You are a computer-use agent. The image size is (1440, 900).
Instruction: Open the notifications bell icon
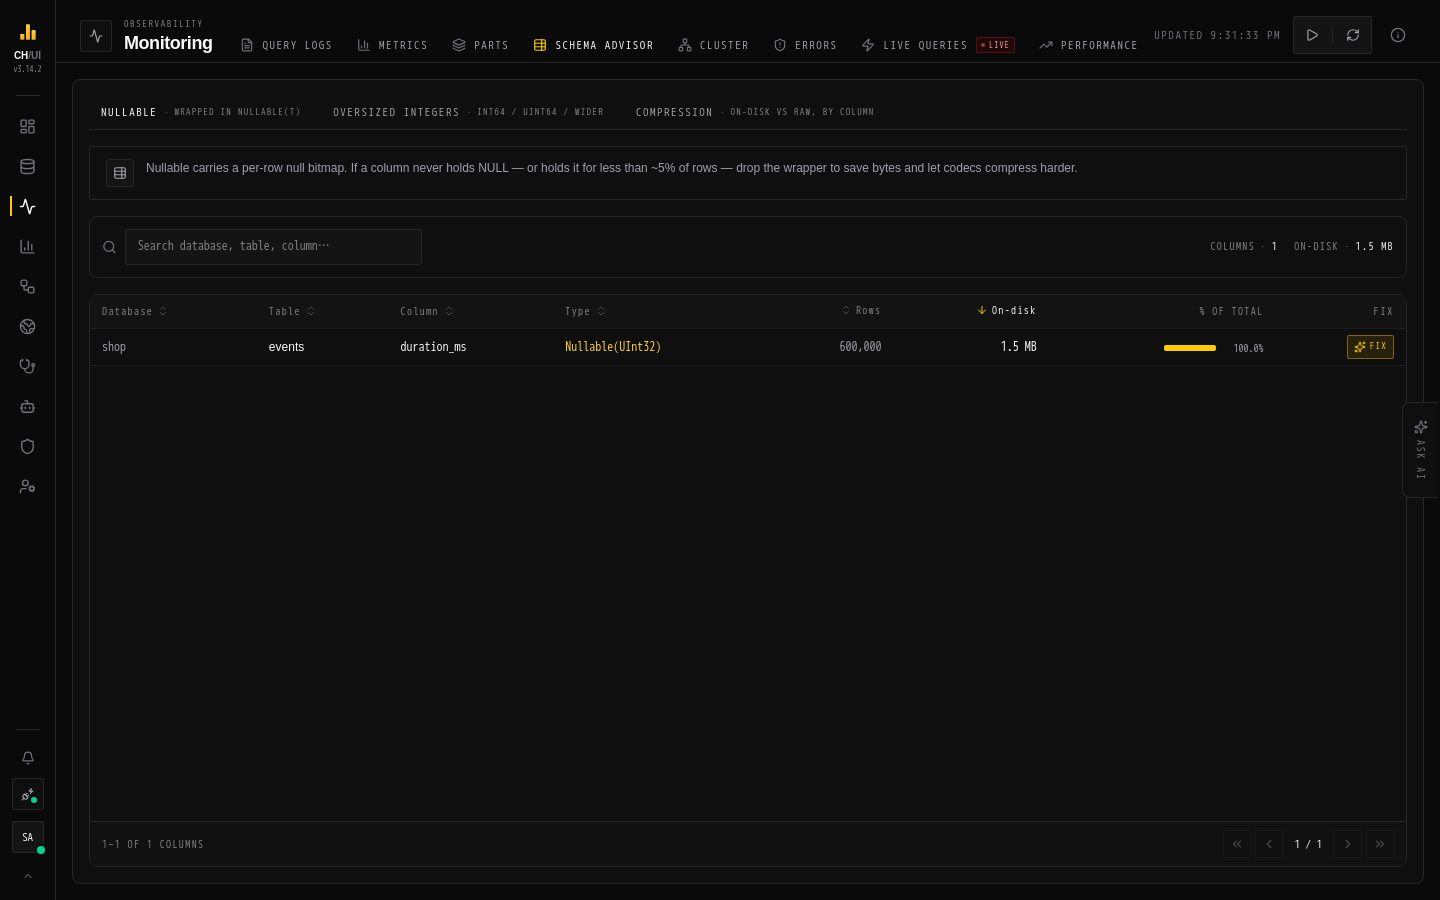tap(28, 758)
